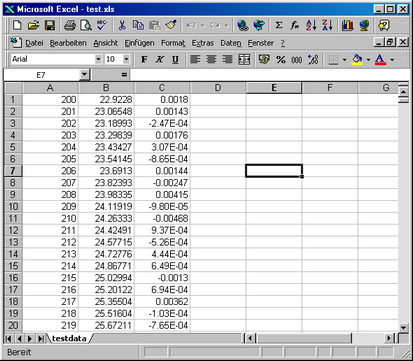The width and height of the screenshot is (413, 361).
Task: Open a file with the Open folder icon
Action: pyautogui.click(x=33, y=25)
